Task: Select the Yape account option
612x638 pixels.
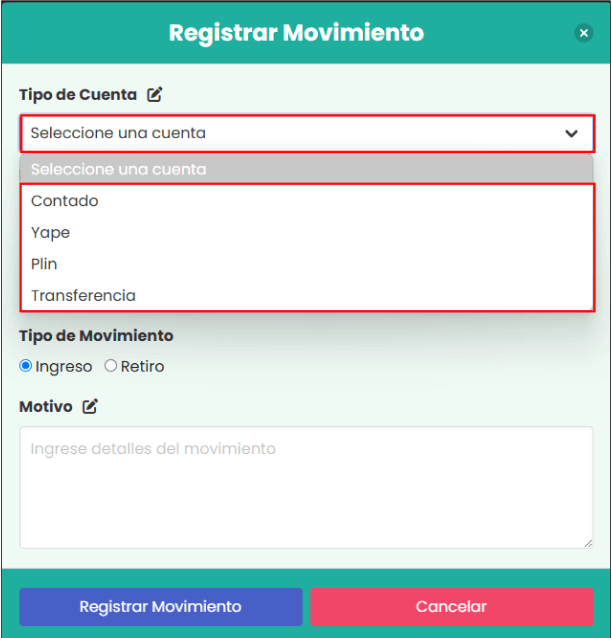Action: [x=51, y=233]
